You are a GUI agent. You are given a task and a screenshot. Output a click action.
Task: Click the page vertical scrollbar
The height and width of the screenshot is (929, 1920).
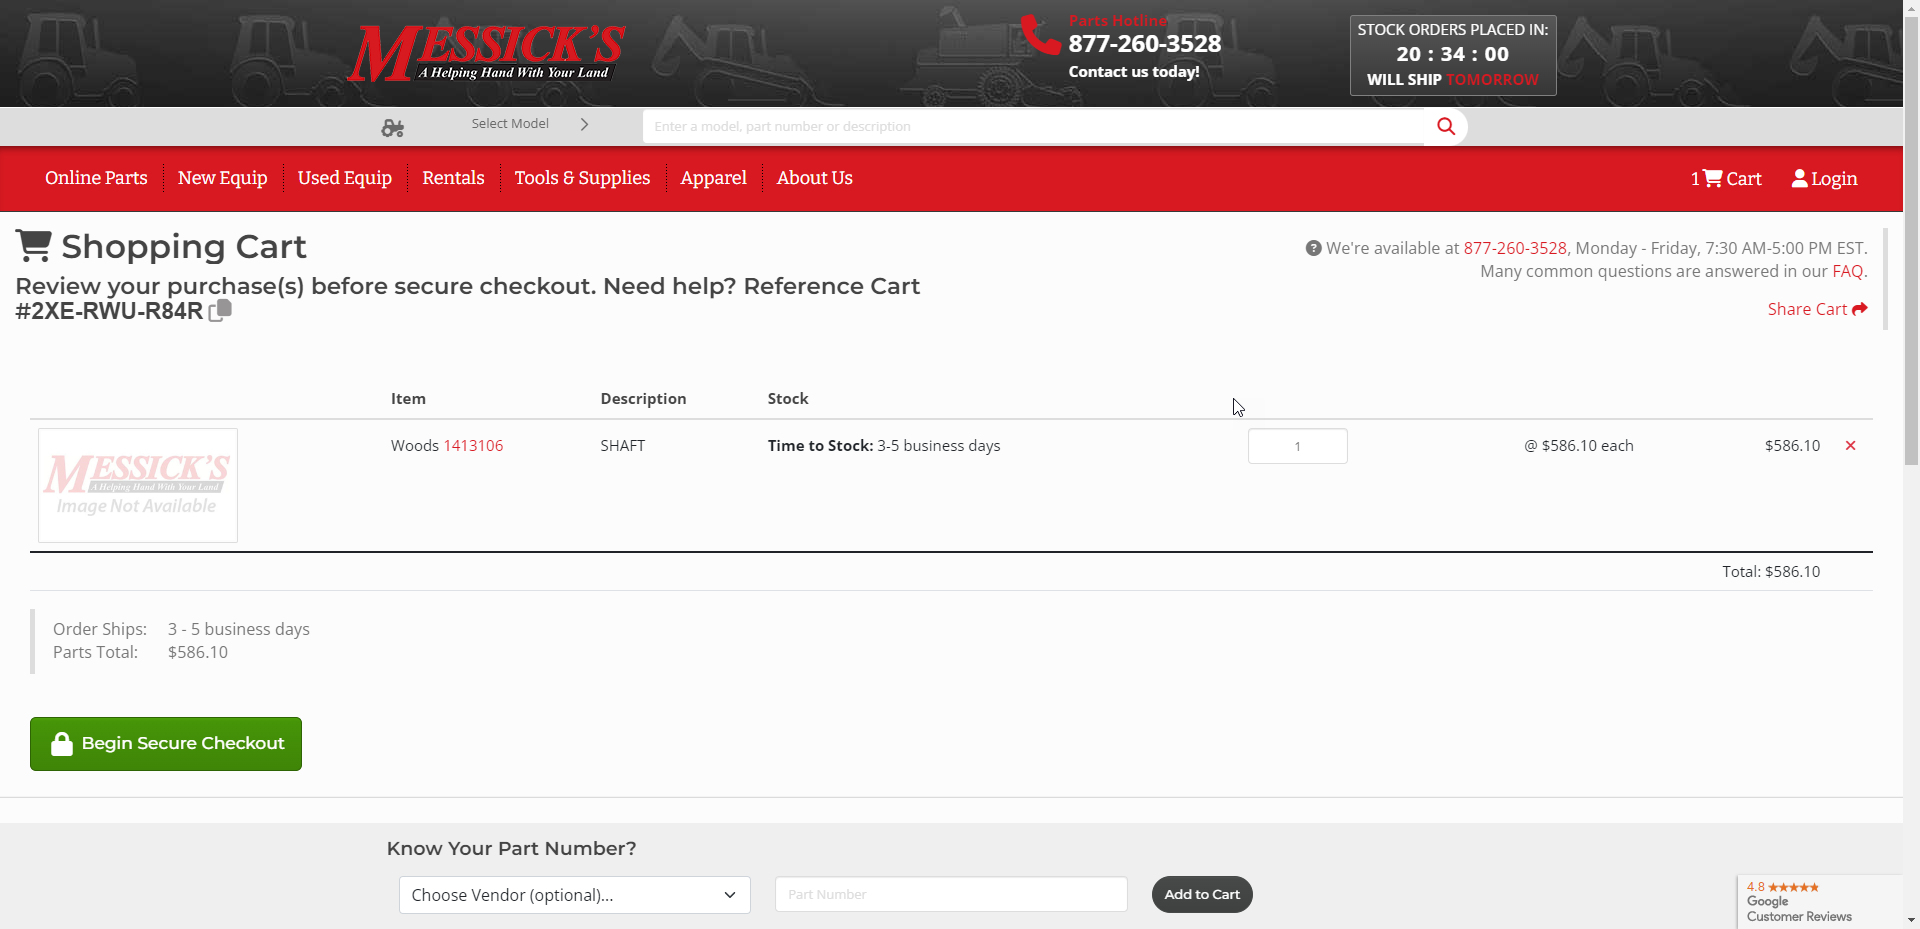(1911, 240)
